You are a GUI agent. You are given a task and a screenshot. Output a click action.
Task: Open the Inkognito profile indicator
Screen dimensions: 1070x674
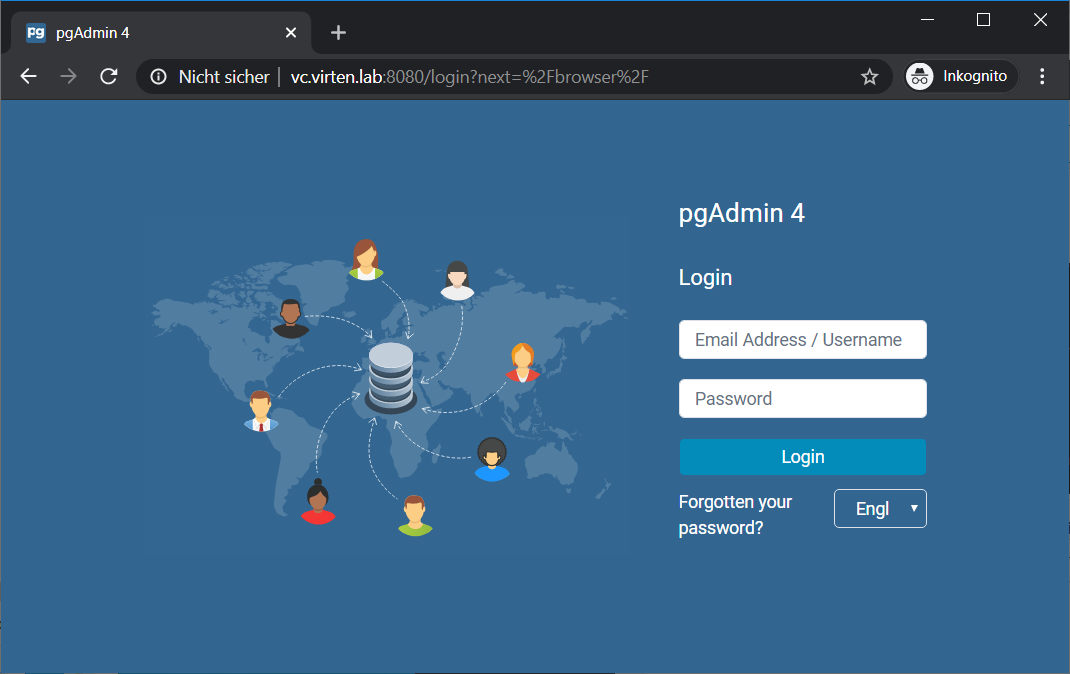961,76
